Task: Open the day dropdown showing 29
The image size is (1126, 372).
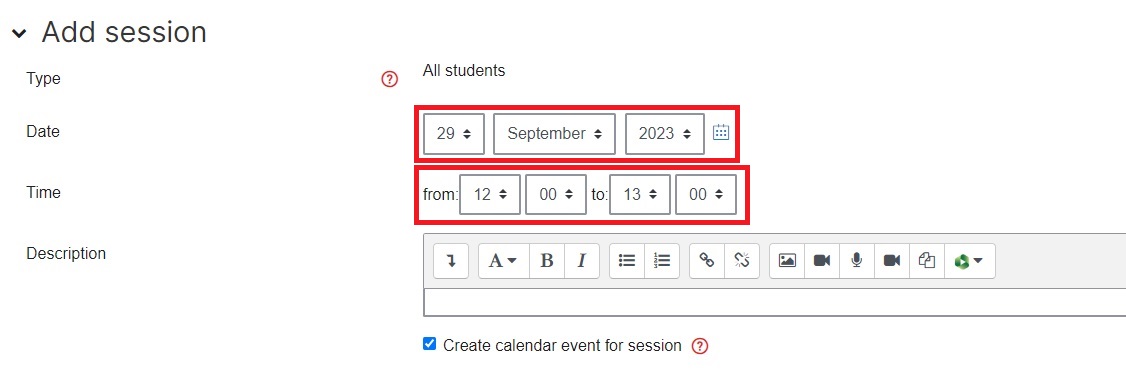Action: [x=454, y=134]
